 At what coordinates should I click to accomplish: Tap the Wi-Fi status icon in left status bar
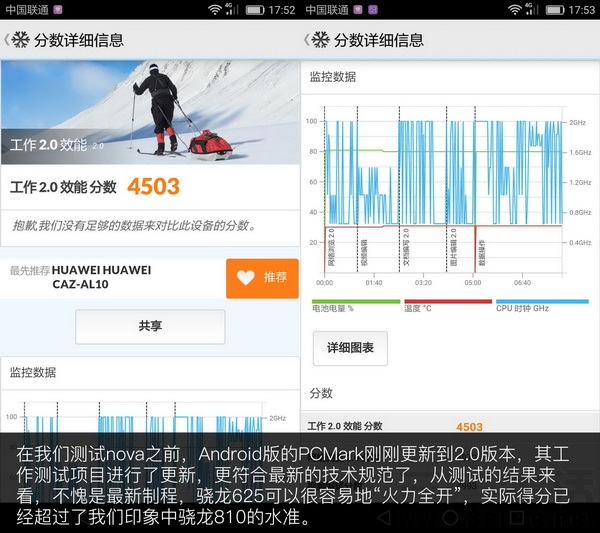(x=215, y=9)
